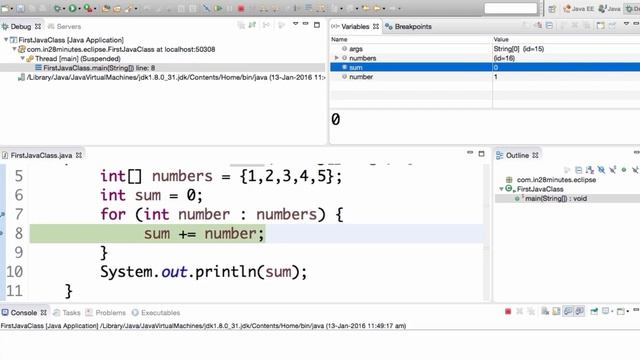Click the Step Into icon in toolbar
Screen dimensions: 640x360
click(263, 9)
